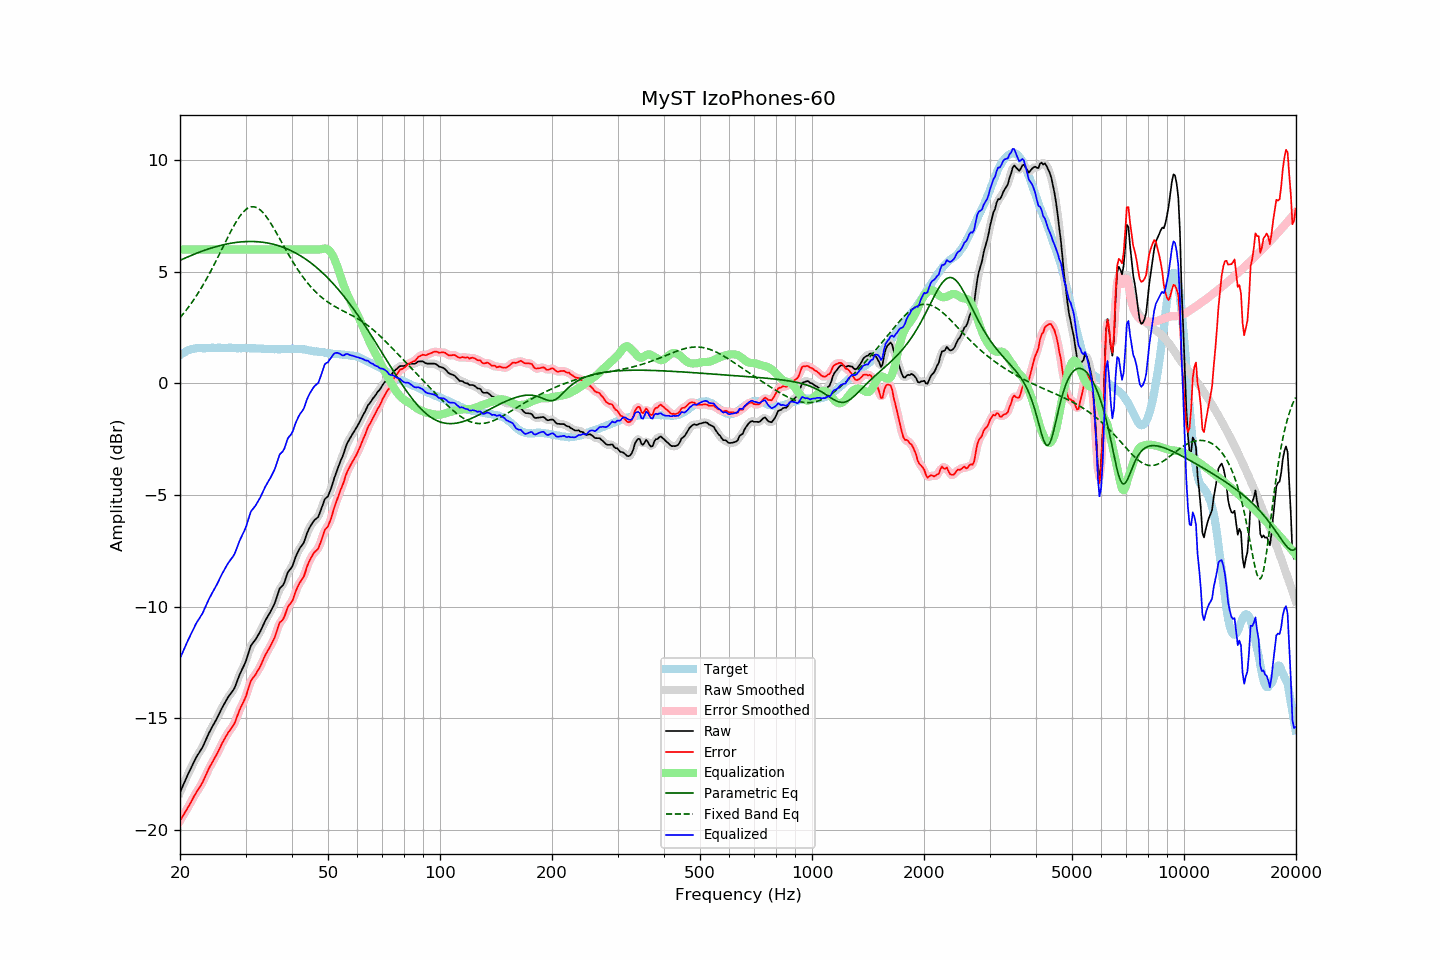
Task: Select the Error Smoothed legend entry
Action: click(x=736, y=710)
